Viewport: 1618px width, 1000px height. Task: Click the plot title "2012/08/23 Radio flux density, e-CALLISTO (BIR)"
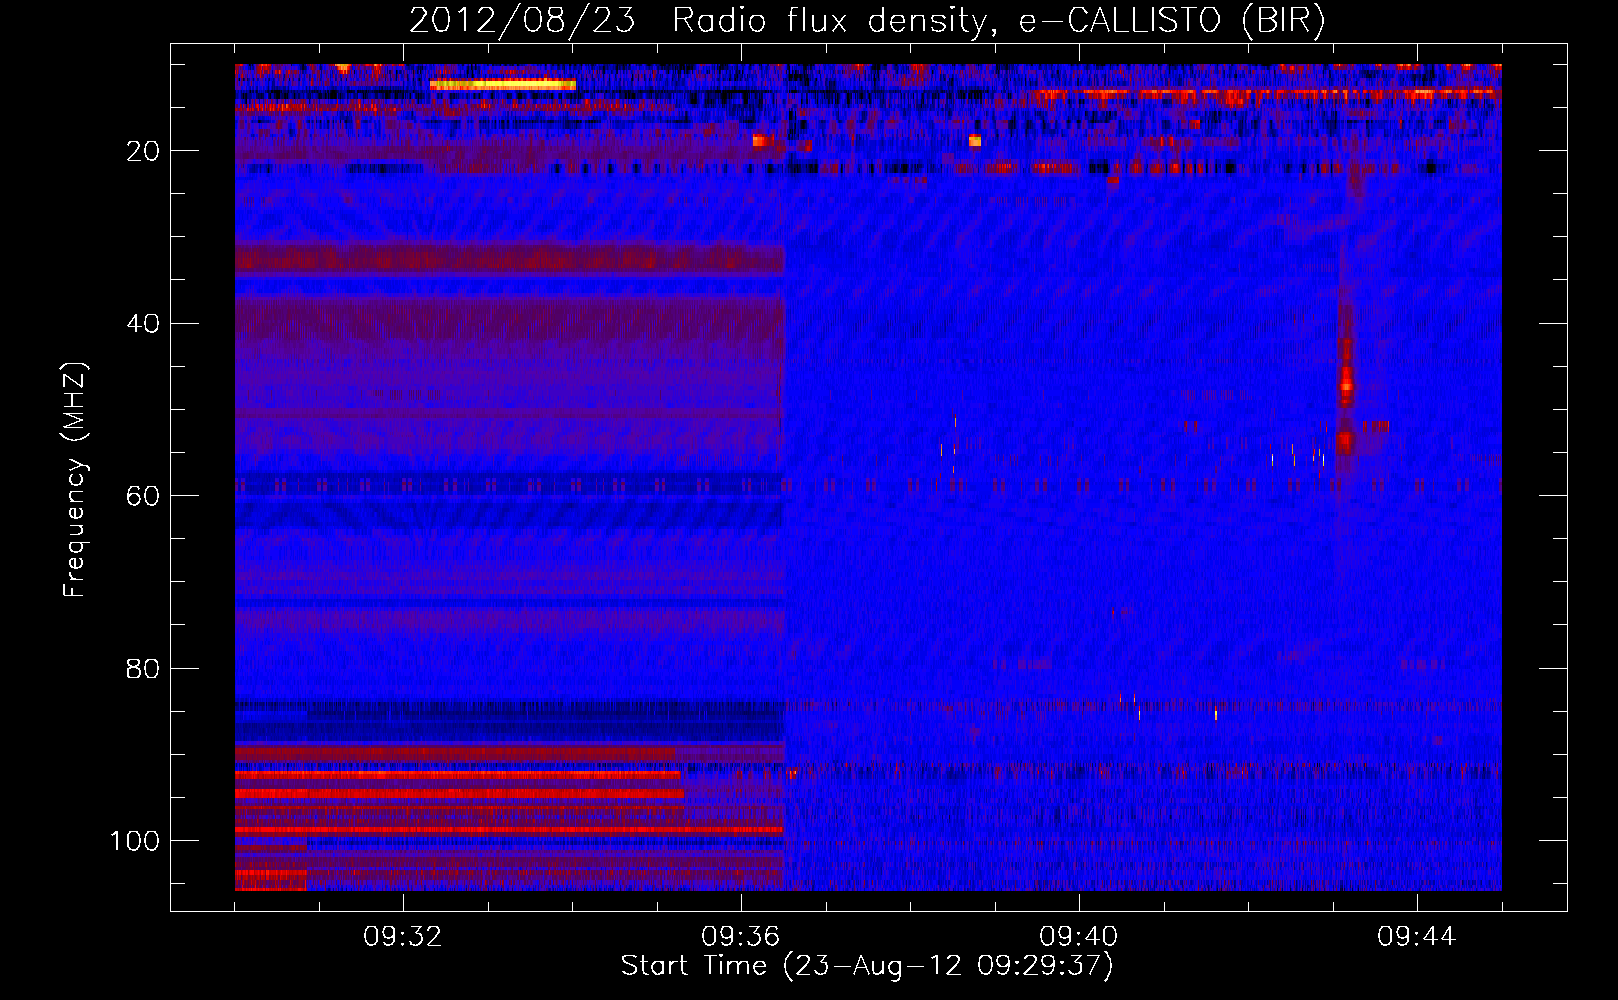point(867,20)
